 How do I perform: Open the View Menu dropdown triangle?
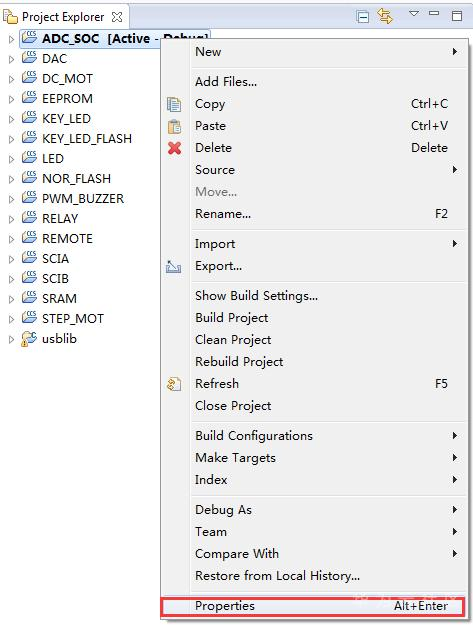pyautogui.click(x=414, y=14)
